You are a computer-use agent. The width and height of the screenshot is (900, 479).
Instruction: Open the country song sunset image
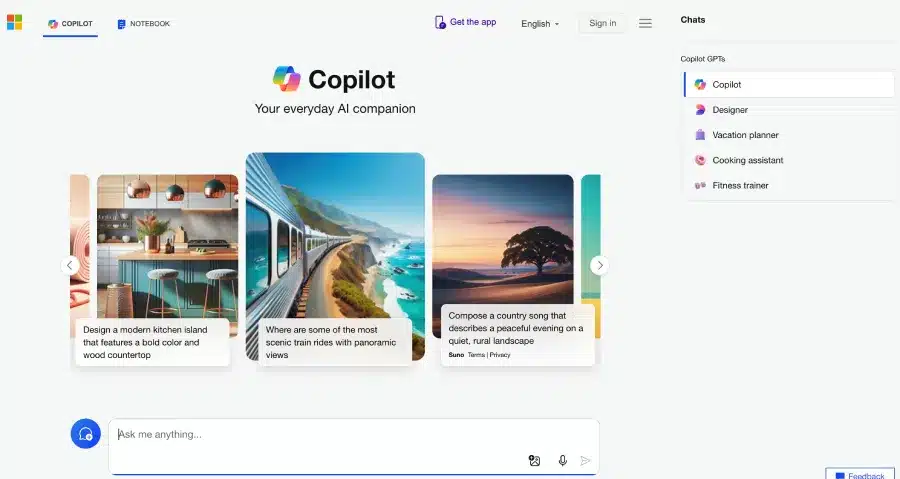coord(503,239)
